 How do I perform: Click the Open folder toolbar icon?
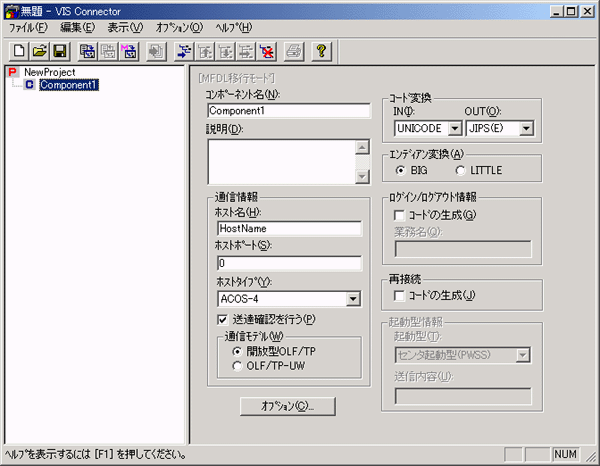40,49
